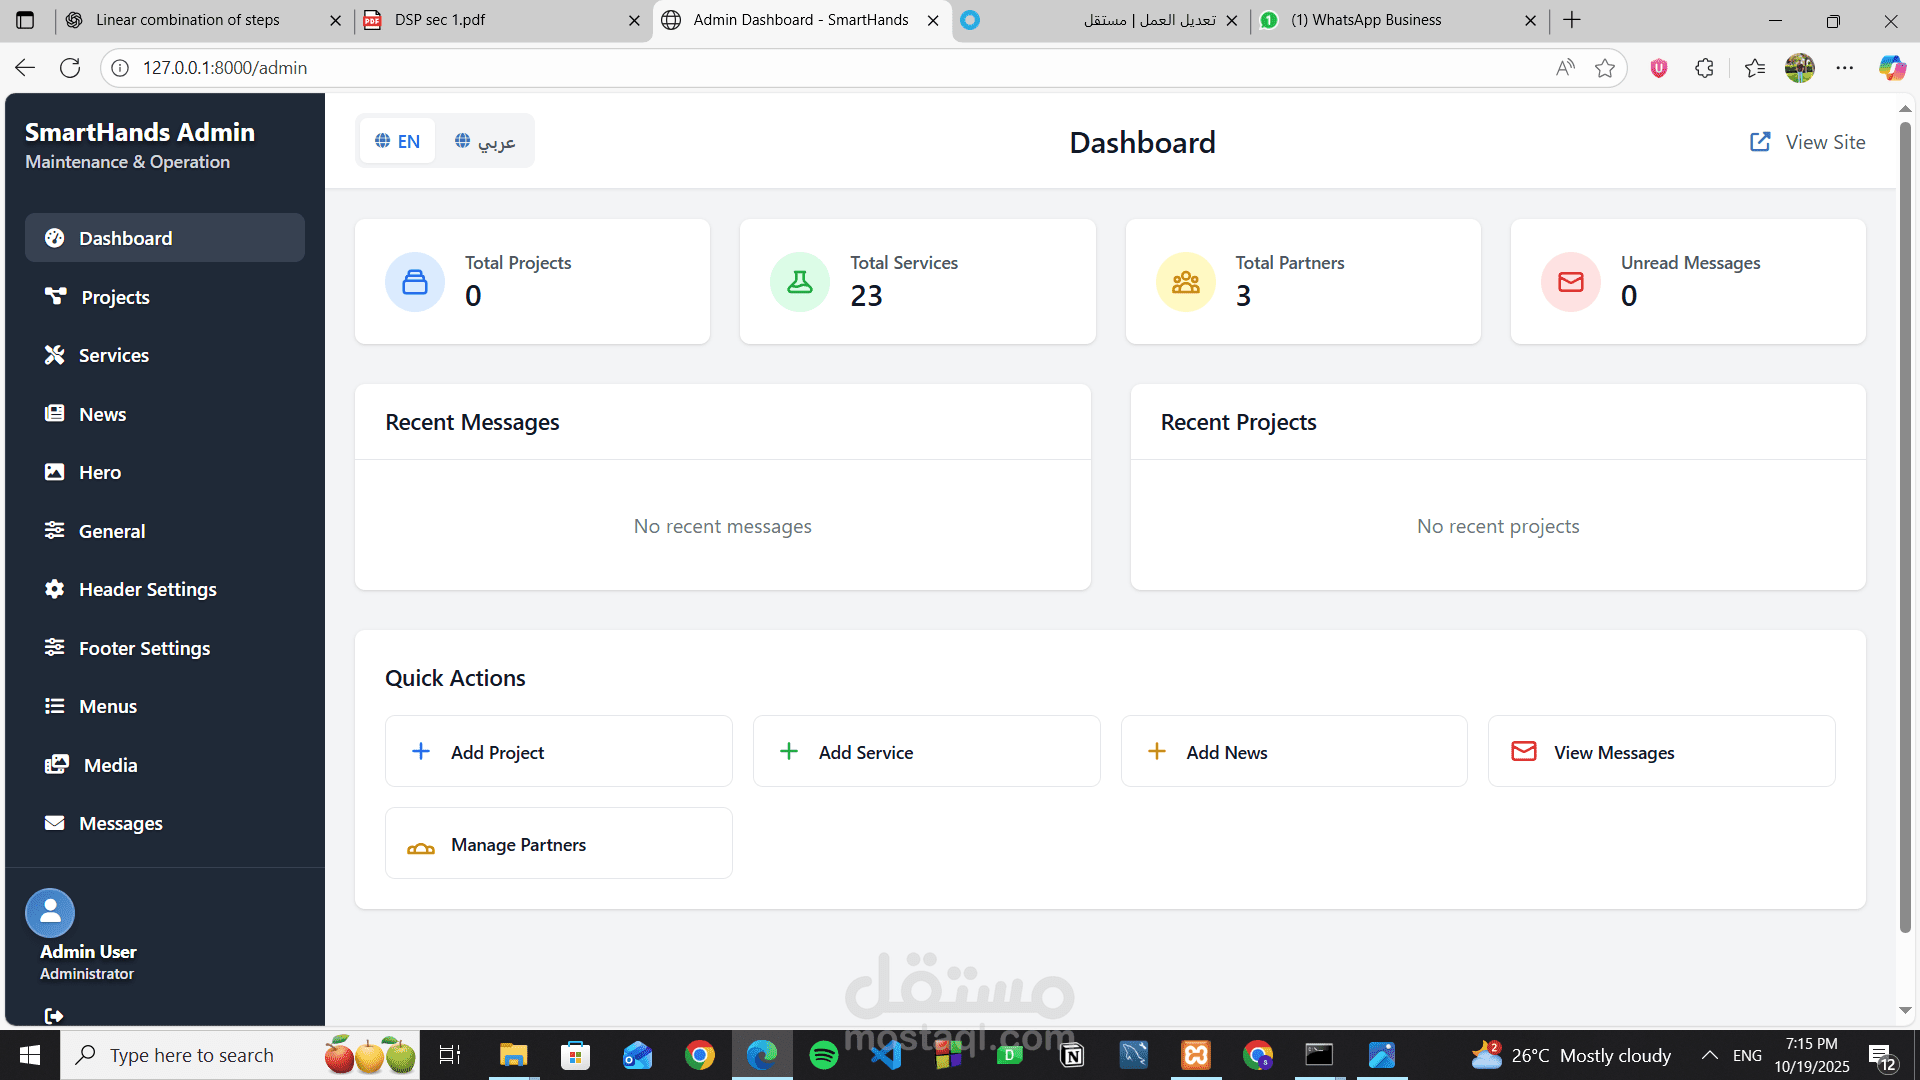Click the Total Projects blue icon
The height and width of the screenshot is (1080, 1920).
pos(415,282)
